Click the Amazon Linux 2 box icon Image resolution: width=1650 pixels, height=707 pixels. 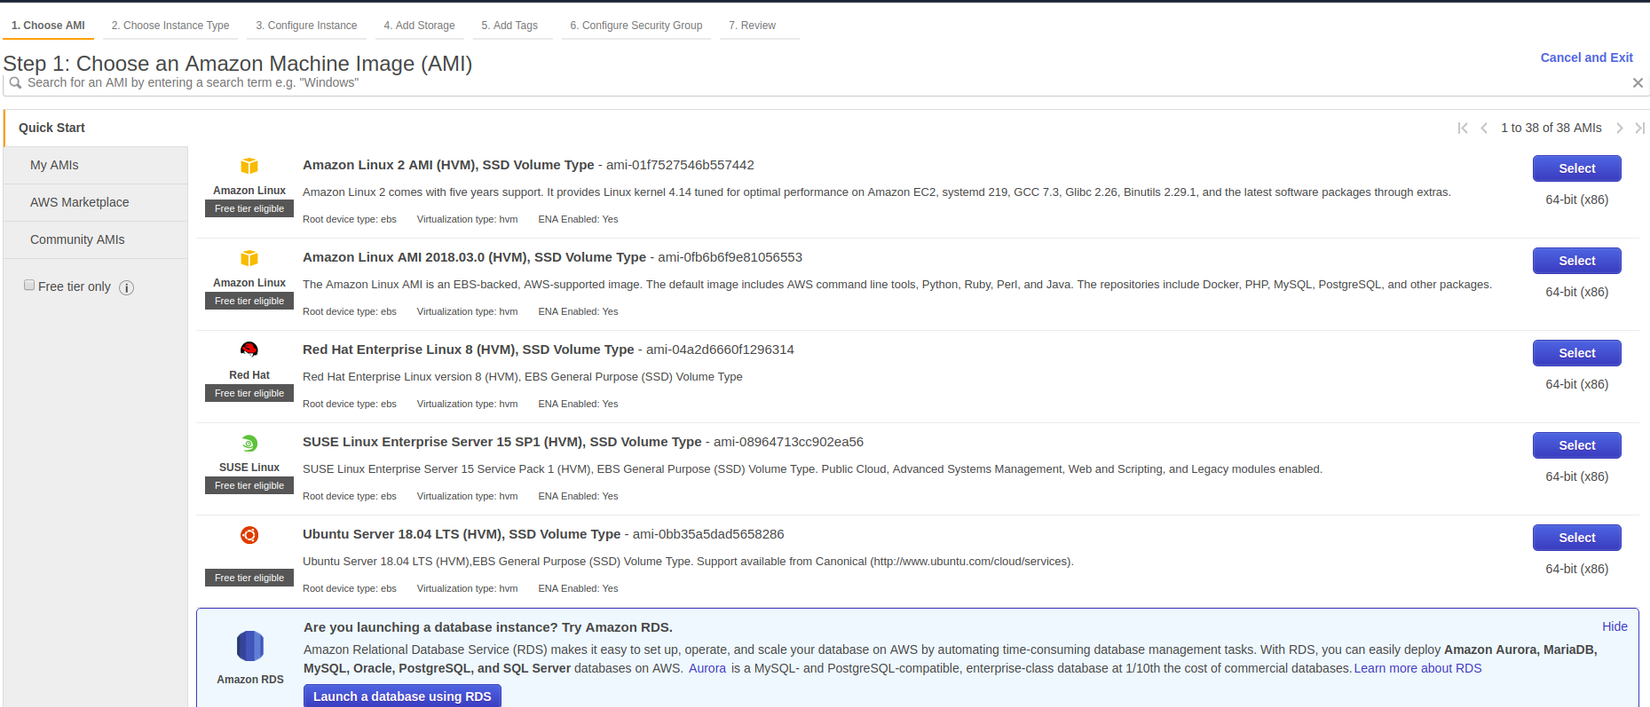(249, 166)
